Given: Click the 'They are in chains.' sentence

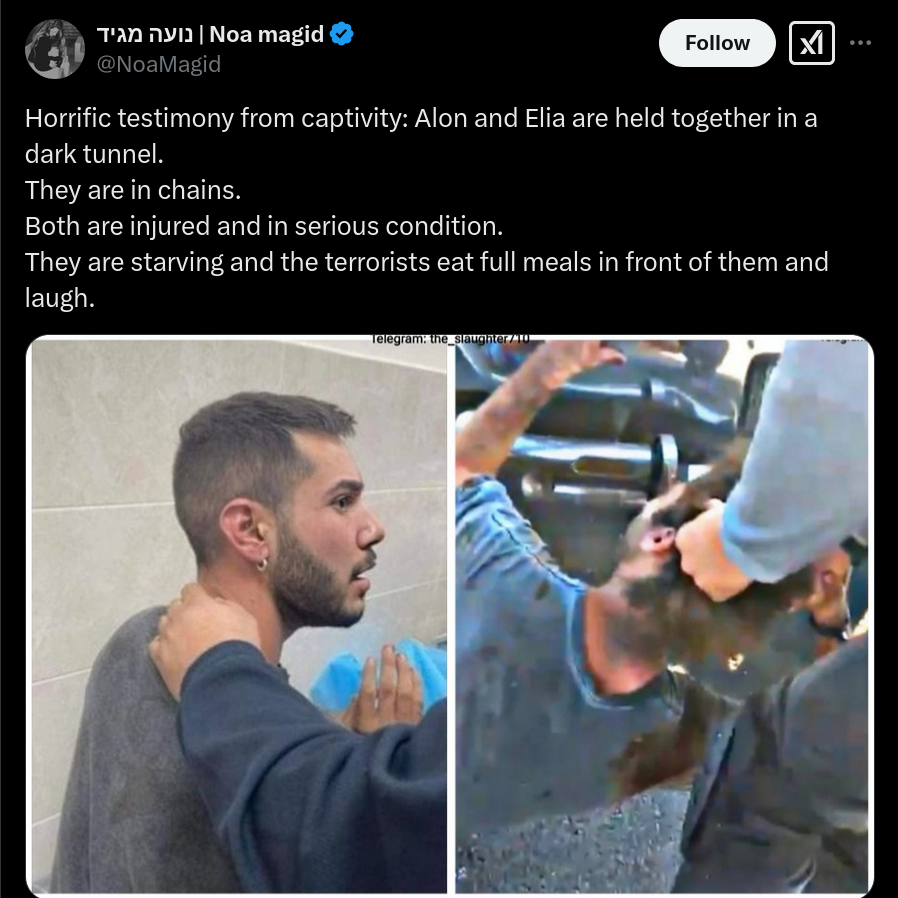Looking at the screenshot, I should 133,190.
